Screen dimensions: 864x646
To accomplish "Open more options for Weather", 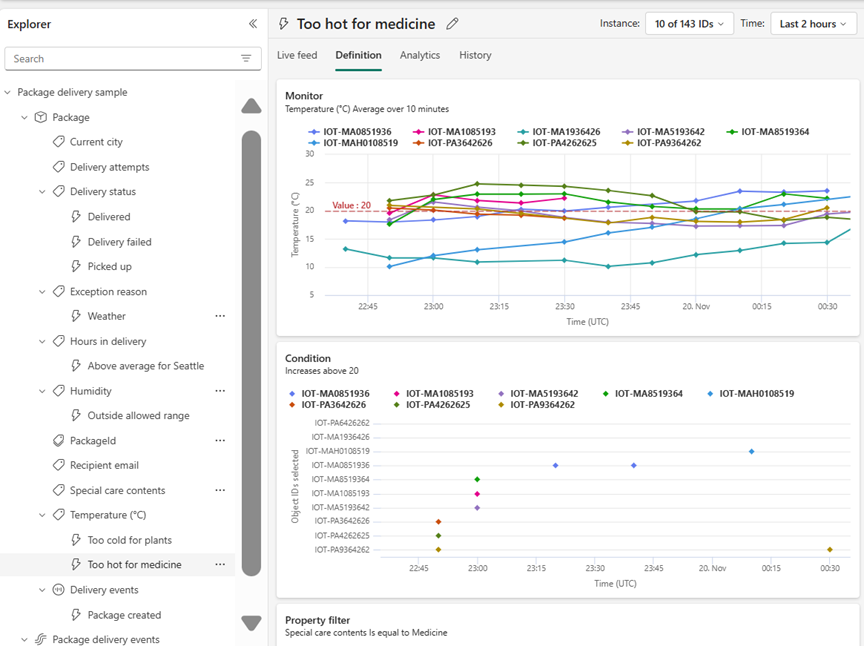I will (220, 316).
